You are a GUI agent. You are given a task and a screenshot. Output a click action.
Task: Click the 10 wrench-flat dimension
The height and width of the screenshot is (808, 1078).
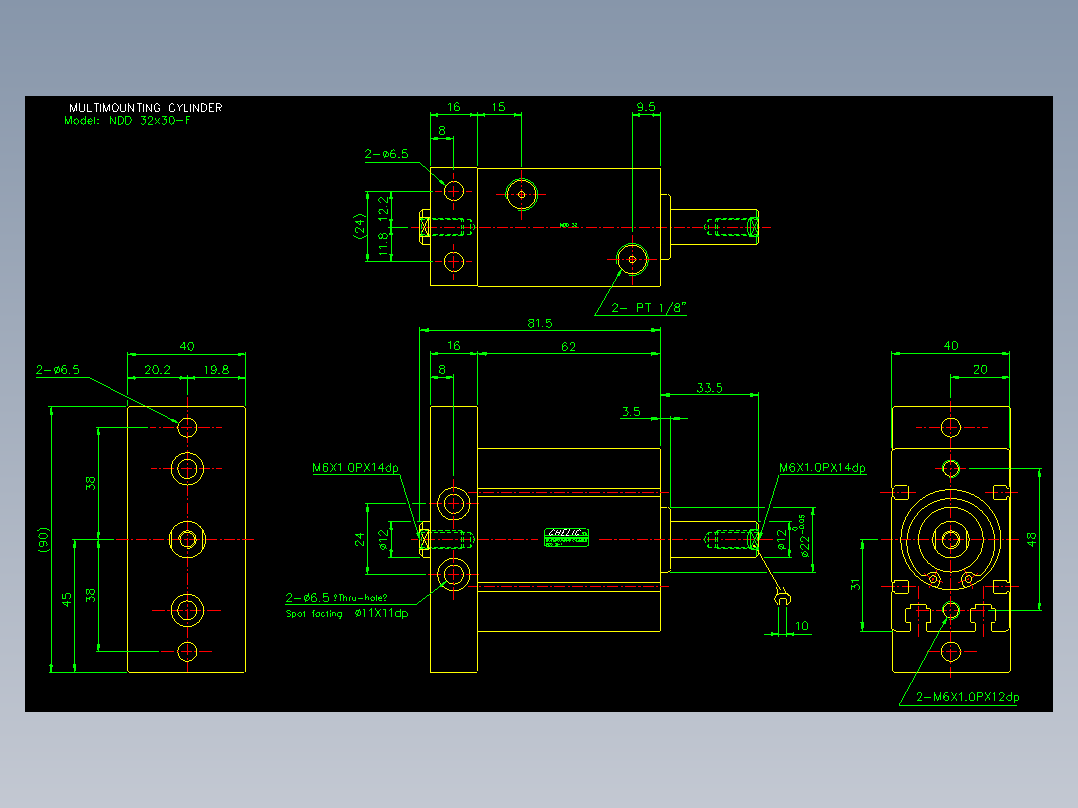802,626
